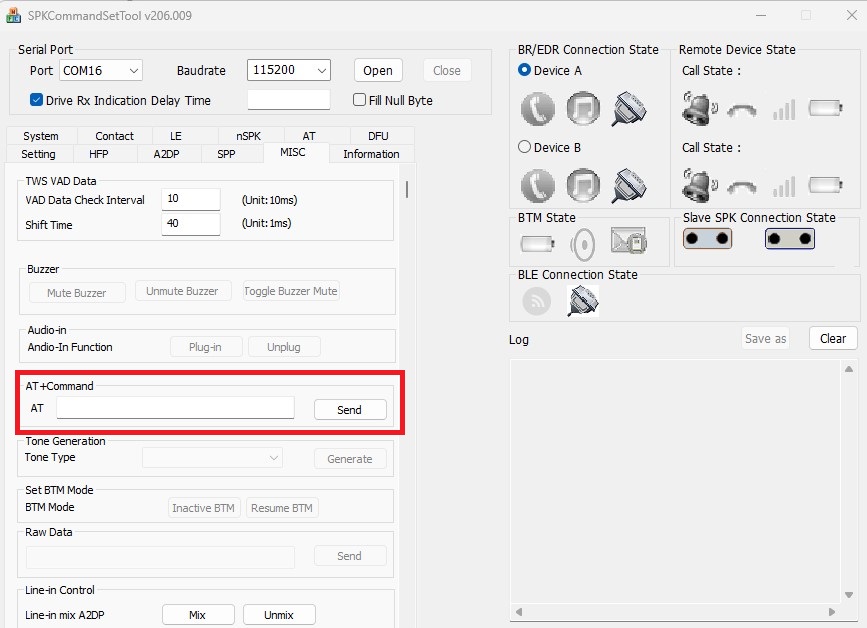Toggle Drive Rx Indication Delay Time checkbox
Image resolution: width=867 pixels, height=628 pixels.
coord(36,100)
